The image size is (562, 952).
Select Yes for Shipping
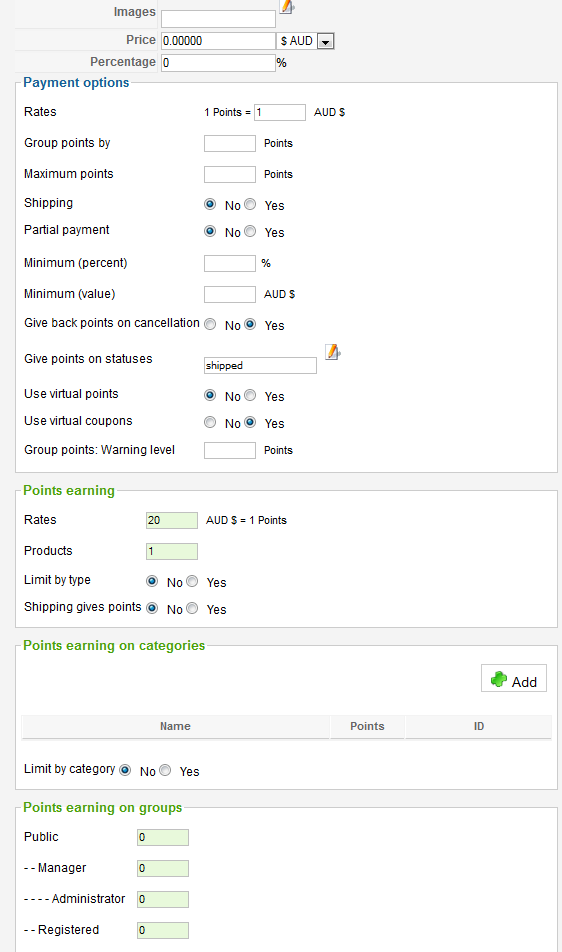(250, 205)
